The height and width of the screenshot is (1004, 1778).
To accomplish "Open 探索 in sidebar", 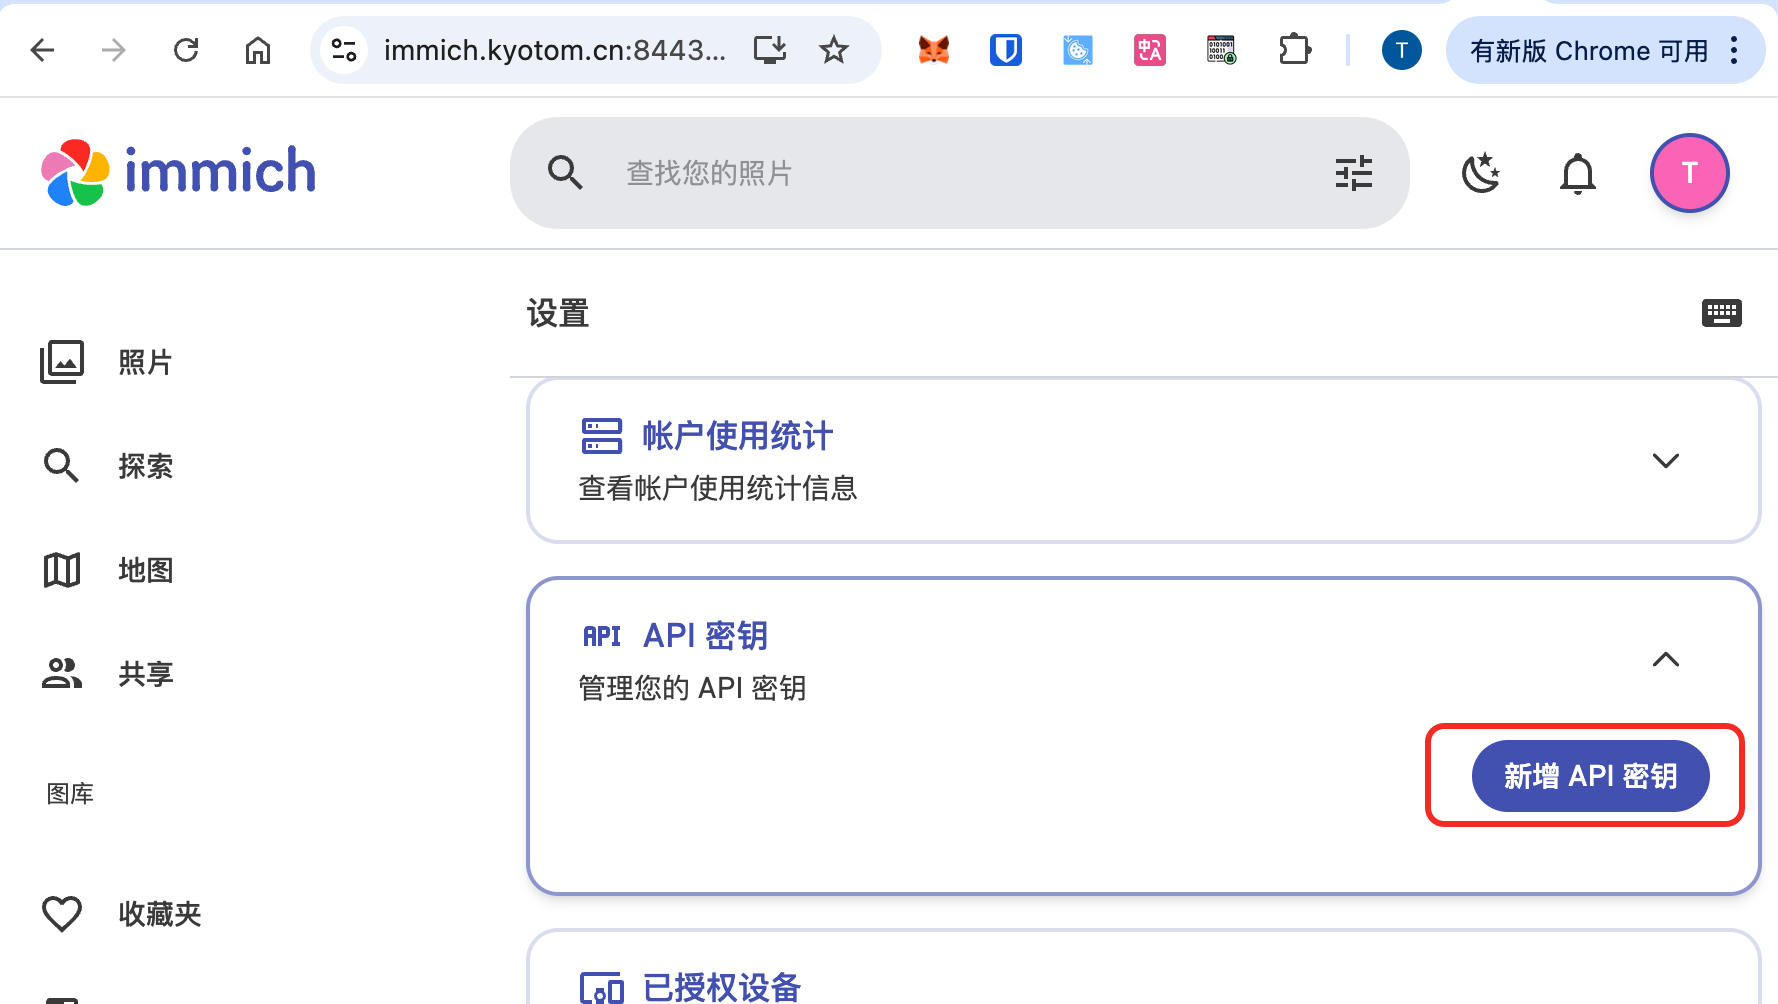I will click(x=145, y=466).
